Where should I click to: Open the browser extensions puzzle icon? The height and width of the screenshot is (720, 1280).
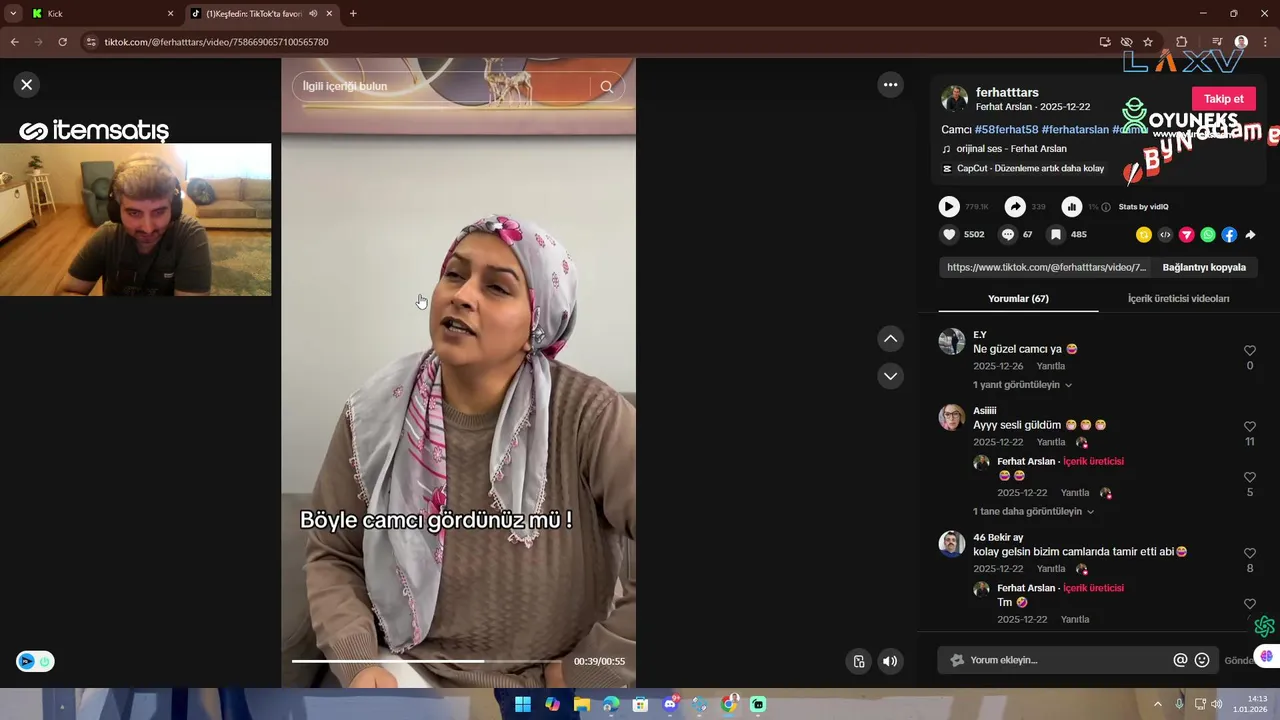1181,42
